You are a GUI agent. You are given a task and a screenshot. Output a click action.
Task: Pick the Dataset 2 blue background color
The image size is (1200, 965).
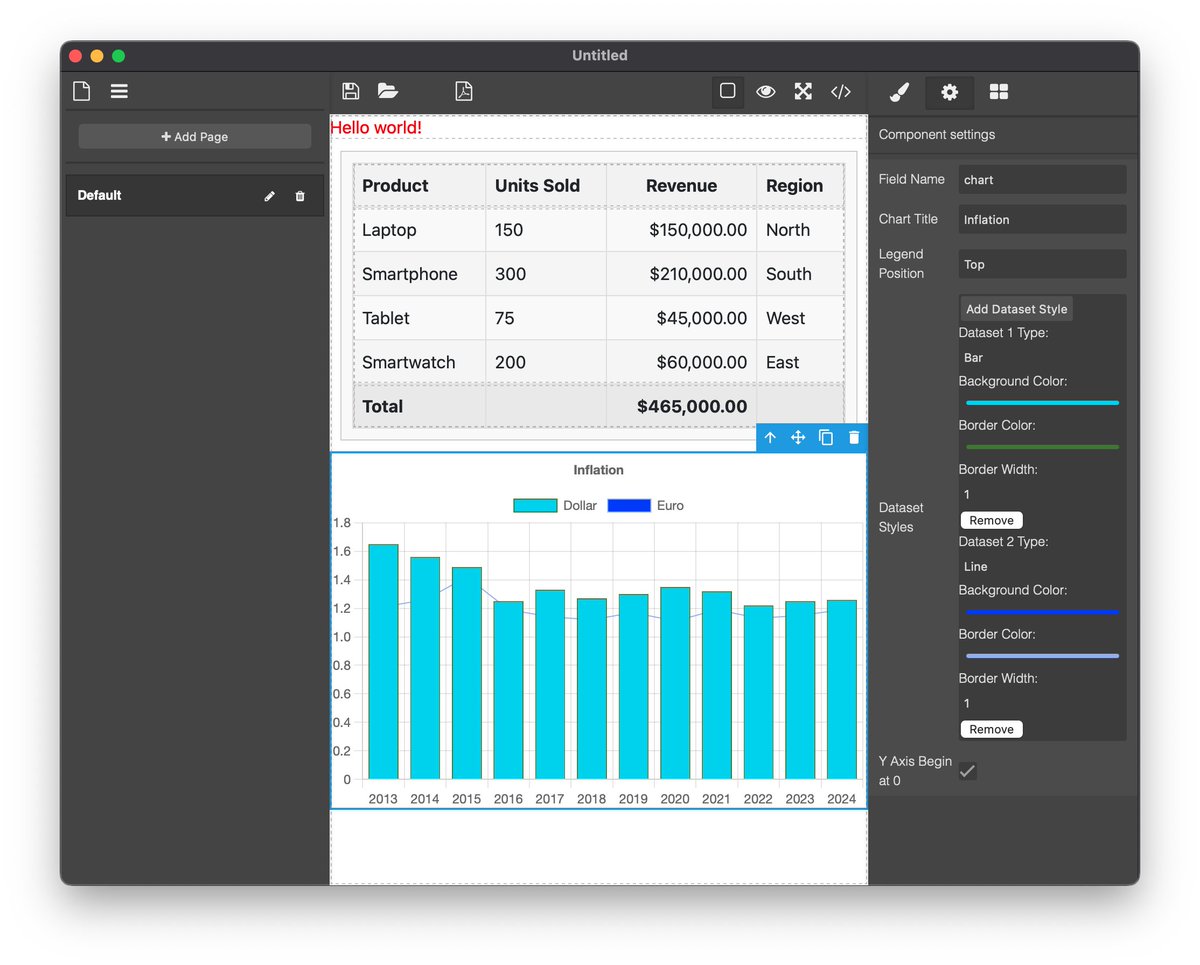coord(1042,612)
